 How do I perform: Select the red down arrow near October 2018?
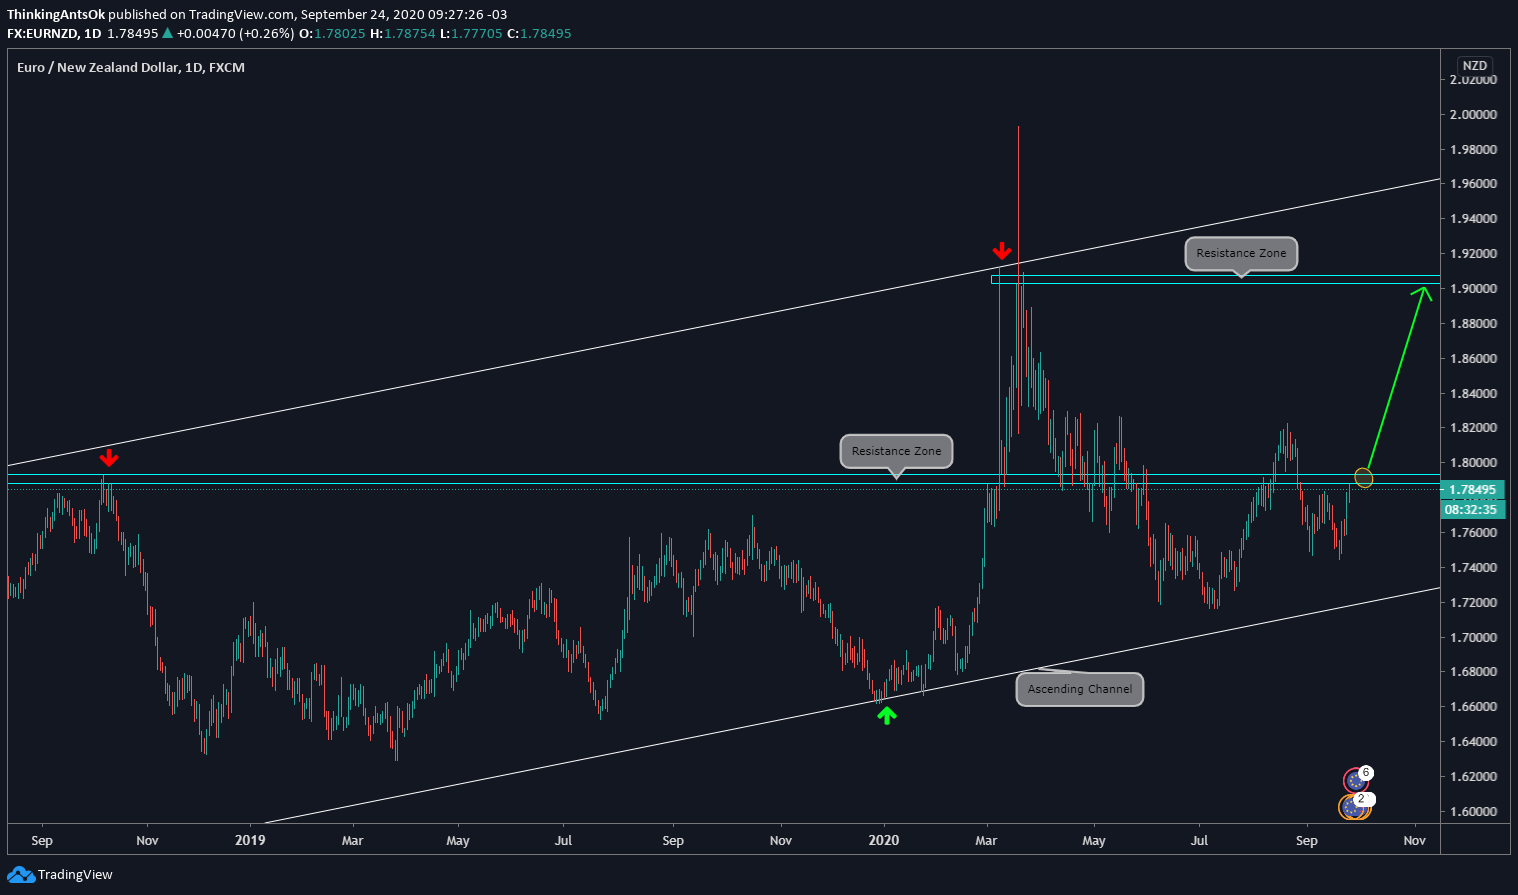click(109, 458)
